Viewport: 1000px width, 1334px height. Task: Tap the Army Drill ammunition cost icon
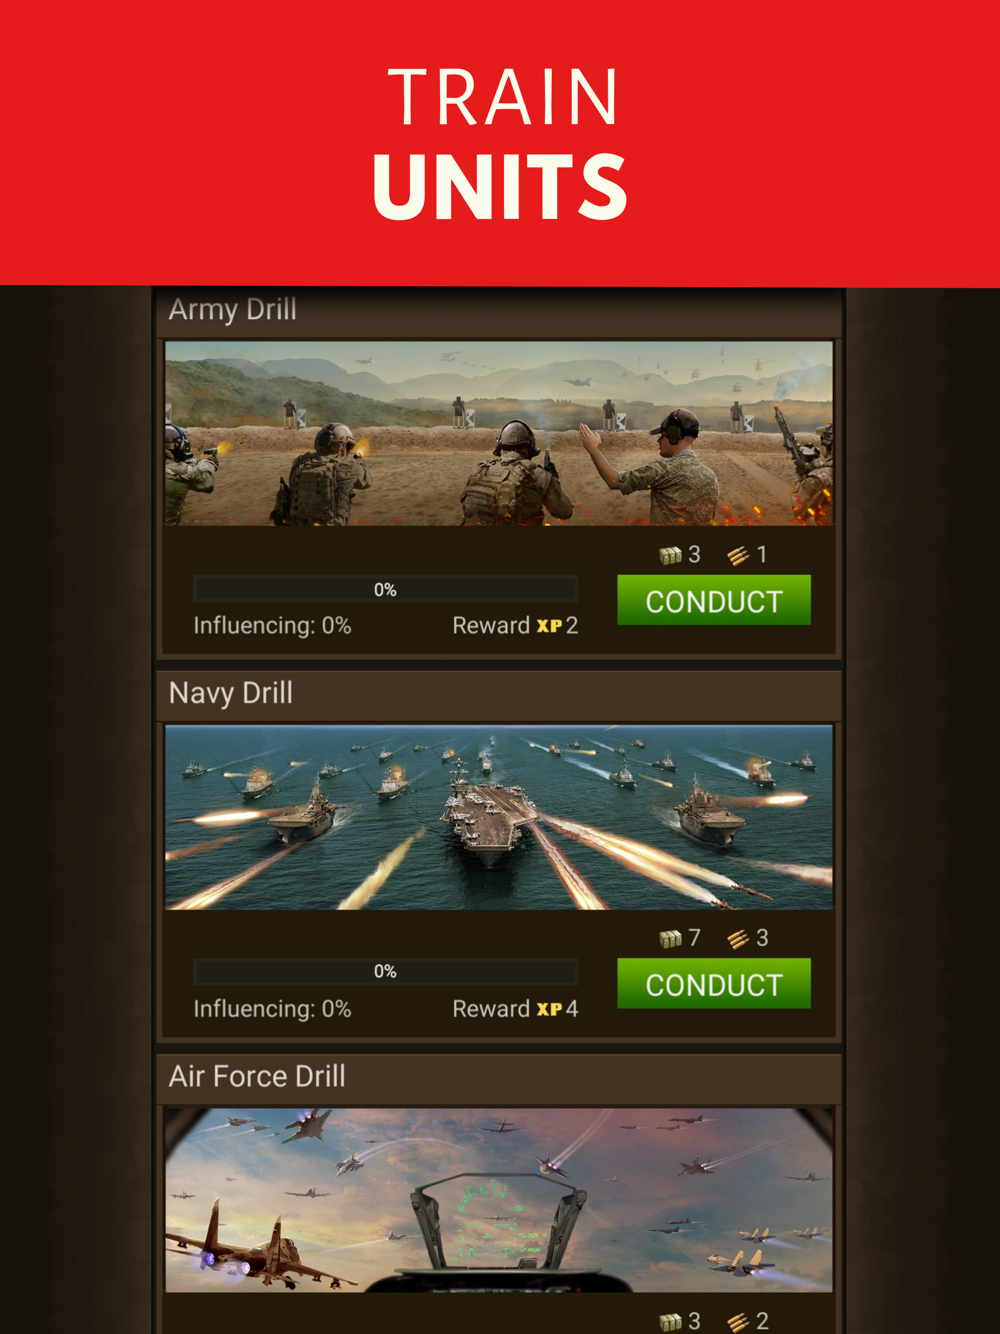738,555
